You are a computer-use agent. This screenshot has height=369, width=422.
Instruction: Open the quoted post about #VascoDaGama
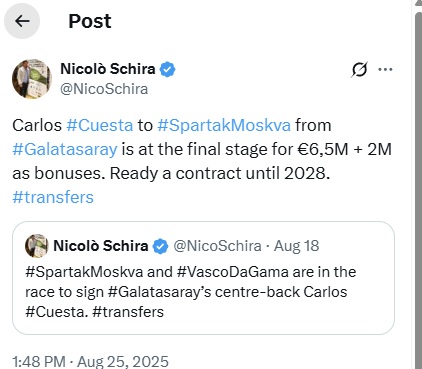pos(203,278)
